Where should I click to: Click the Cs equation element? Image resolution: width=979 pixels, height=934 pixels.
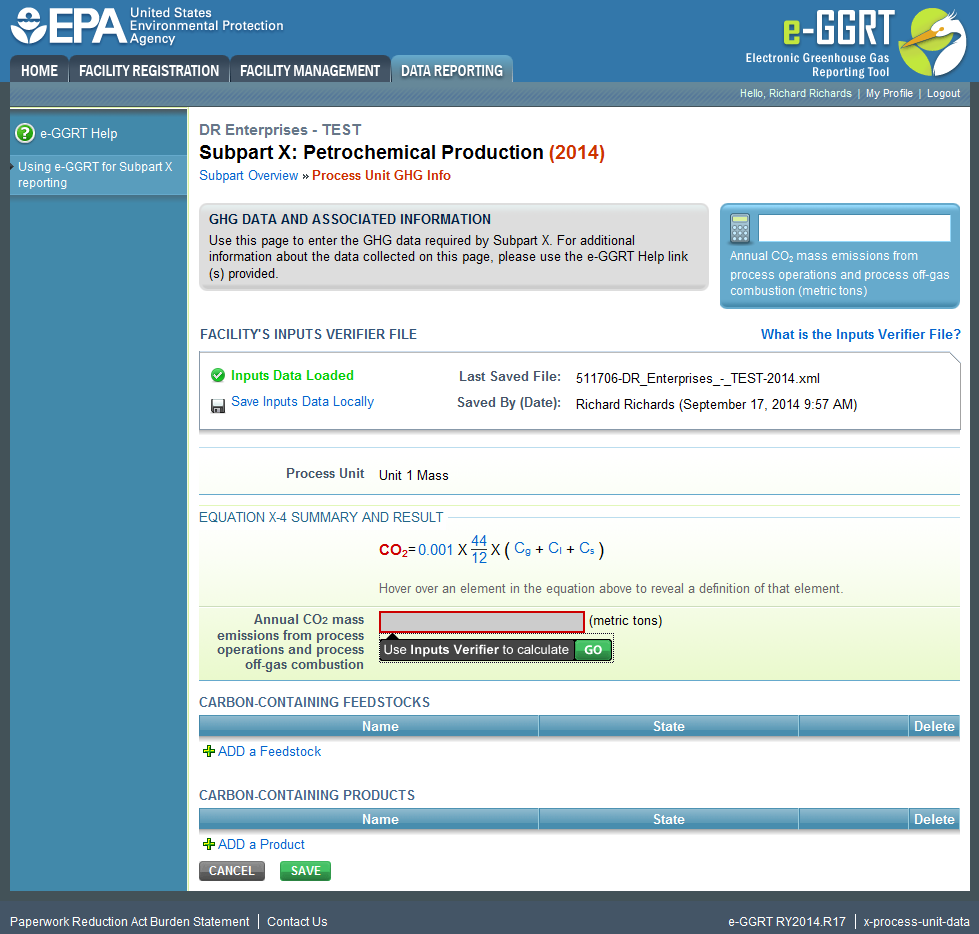click(x=587, y=549)
